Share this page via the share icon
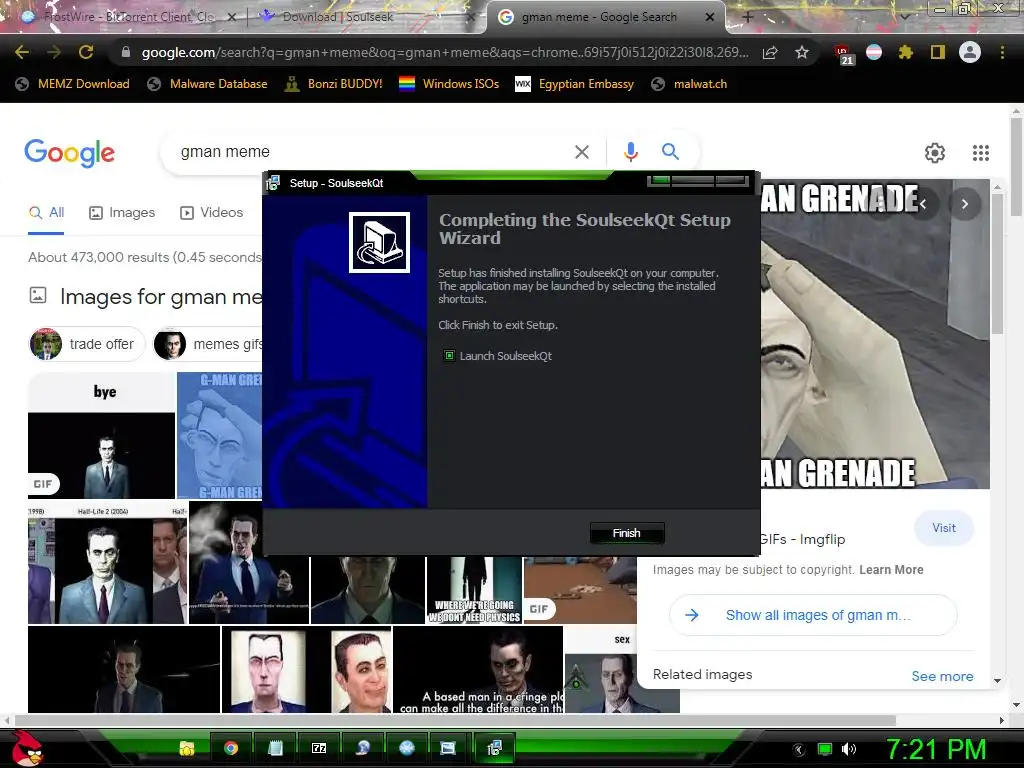Viewport: 1024px width, 768px height. click(x=770, y=52)
